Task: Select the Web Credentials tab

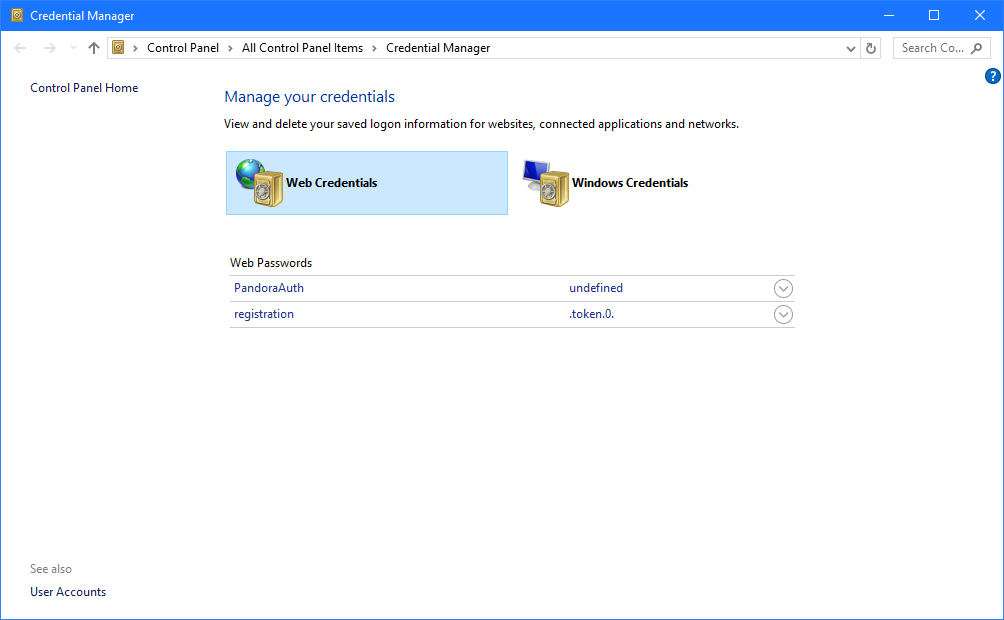Action: tap(367, 183)
